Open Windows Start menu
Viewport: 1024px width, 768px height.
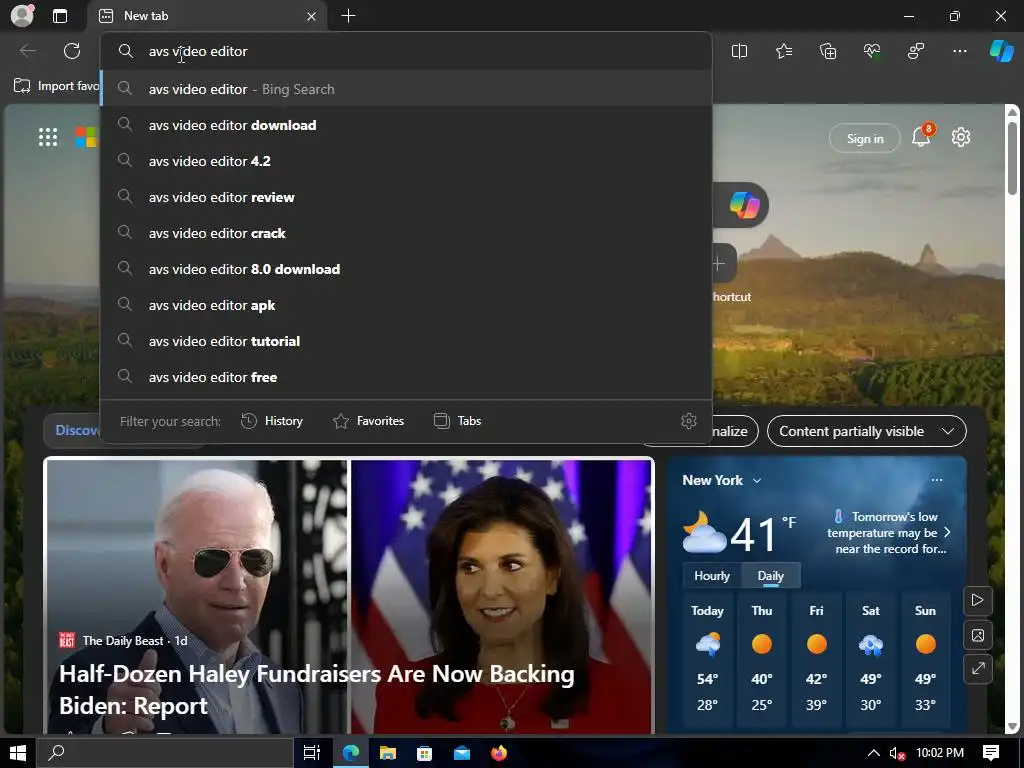(18, 753)
